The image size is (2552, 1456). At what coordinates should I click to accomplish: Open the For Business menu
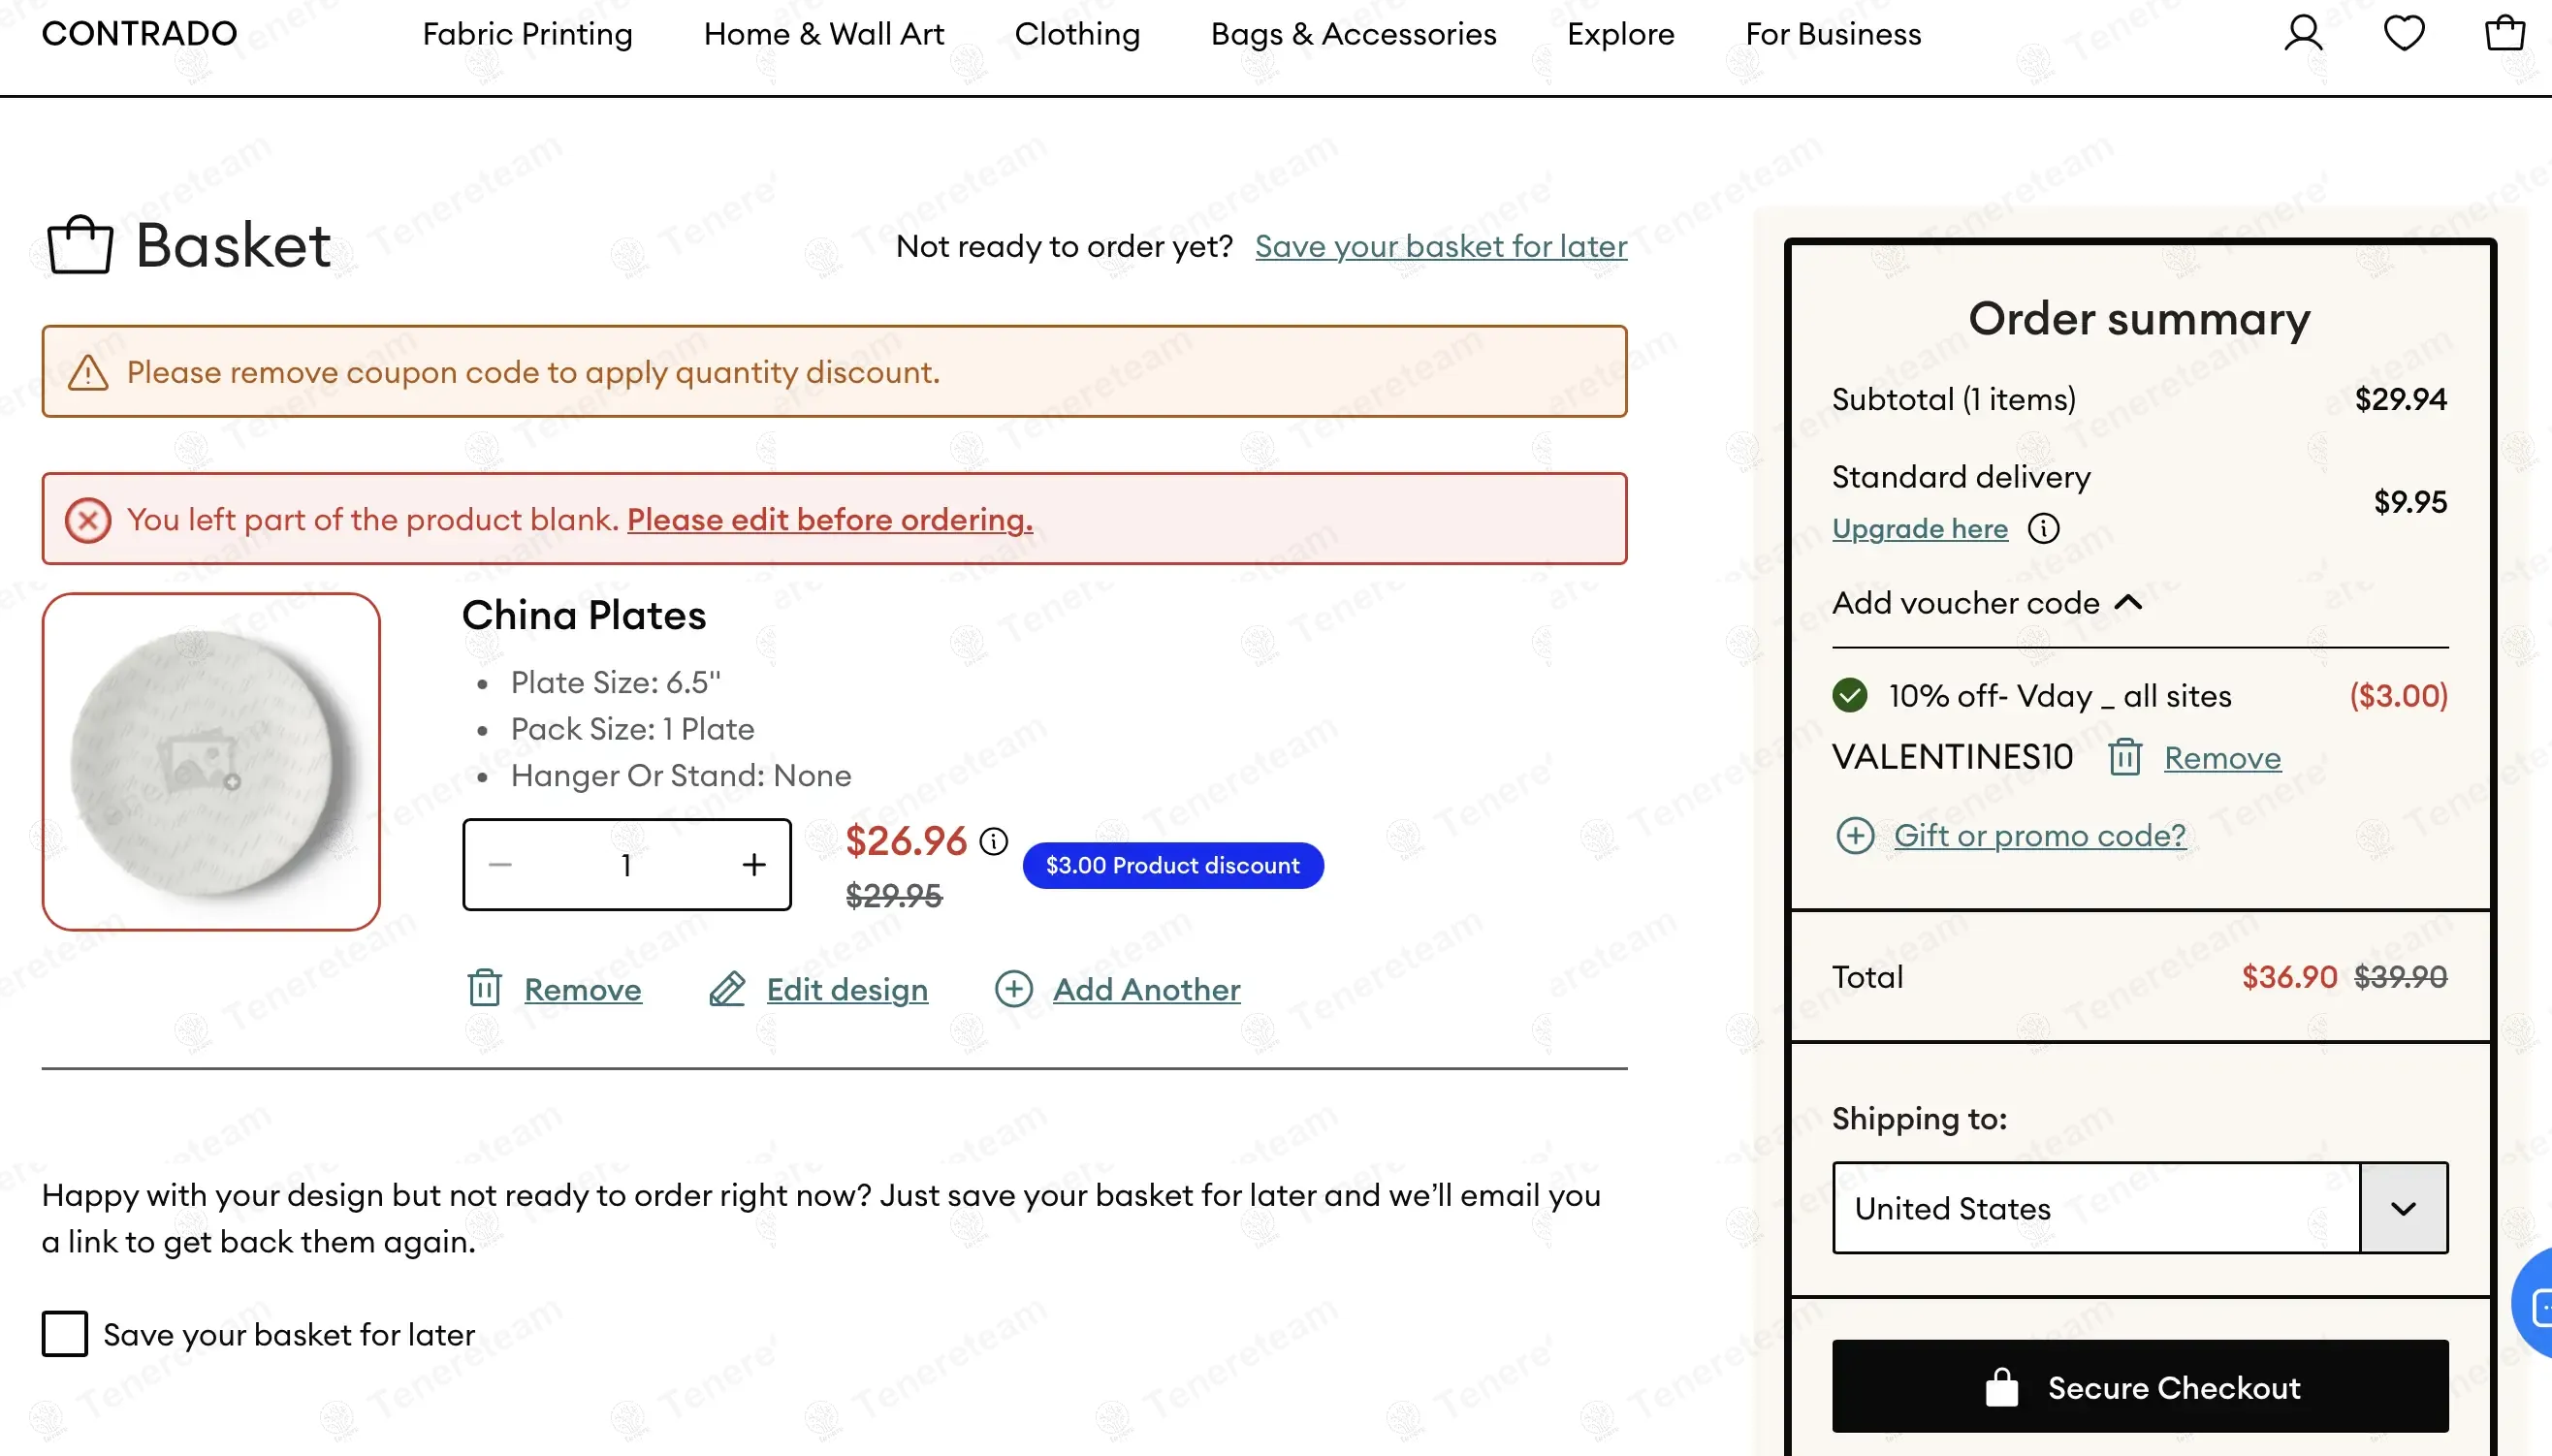click(x=1833, y=34)
